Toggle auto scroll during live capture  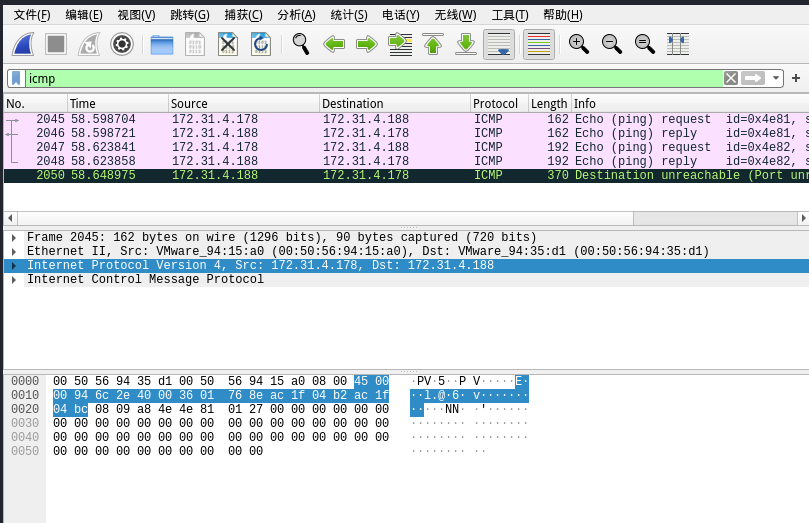(x=499, y=44)
